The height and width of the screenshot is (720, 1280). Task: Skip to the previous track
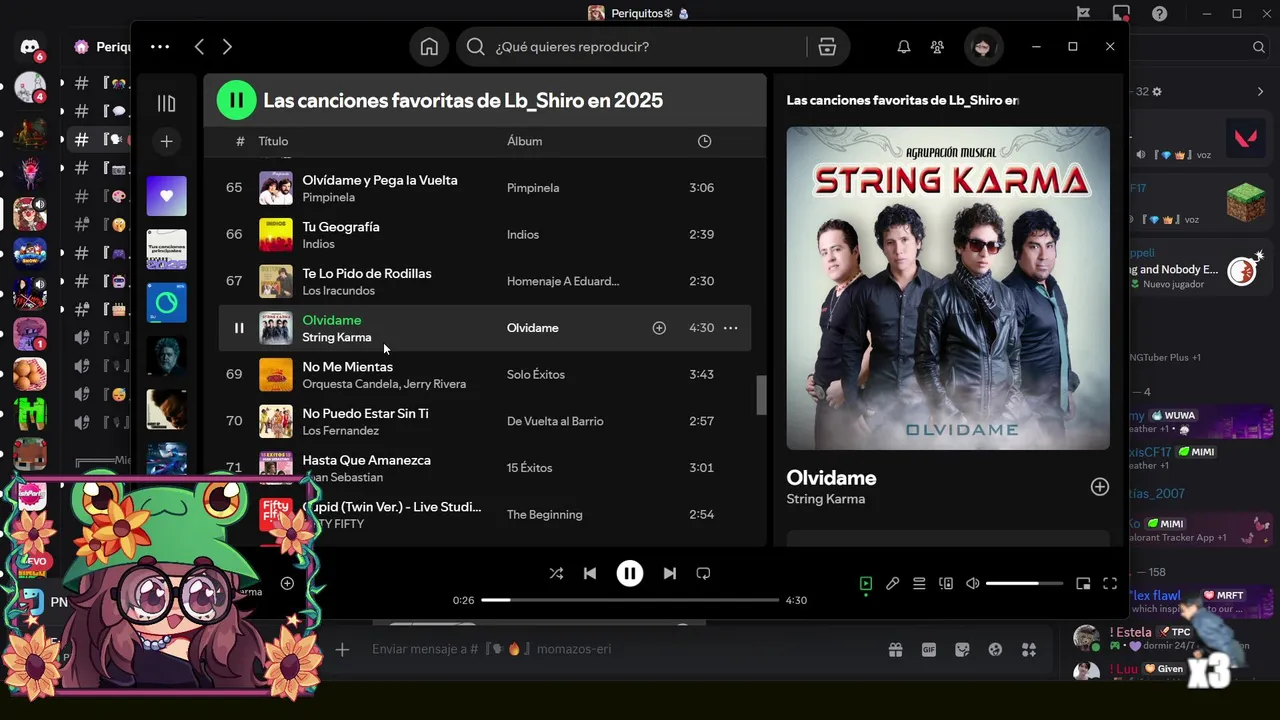tap(590, 573)
